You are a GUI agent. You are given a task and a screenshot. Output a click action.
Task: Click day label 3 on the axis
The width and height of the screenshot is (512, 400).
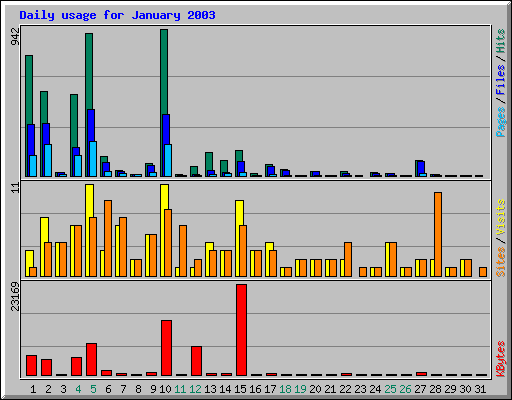[x=63, y=389]
